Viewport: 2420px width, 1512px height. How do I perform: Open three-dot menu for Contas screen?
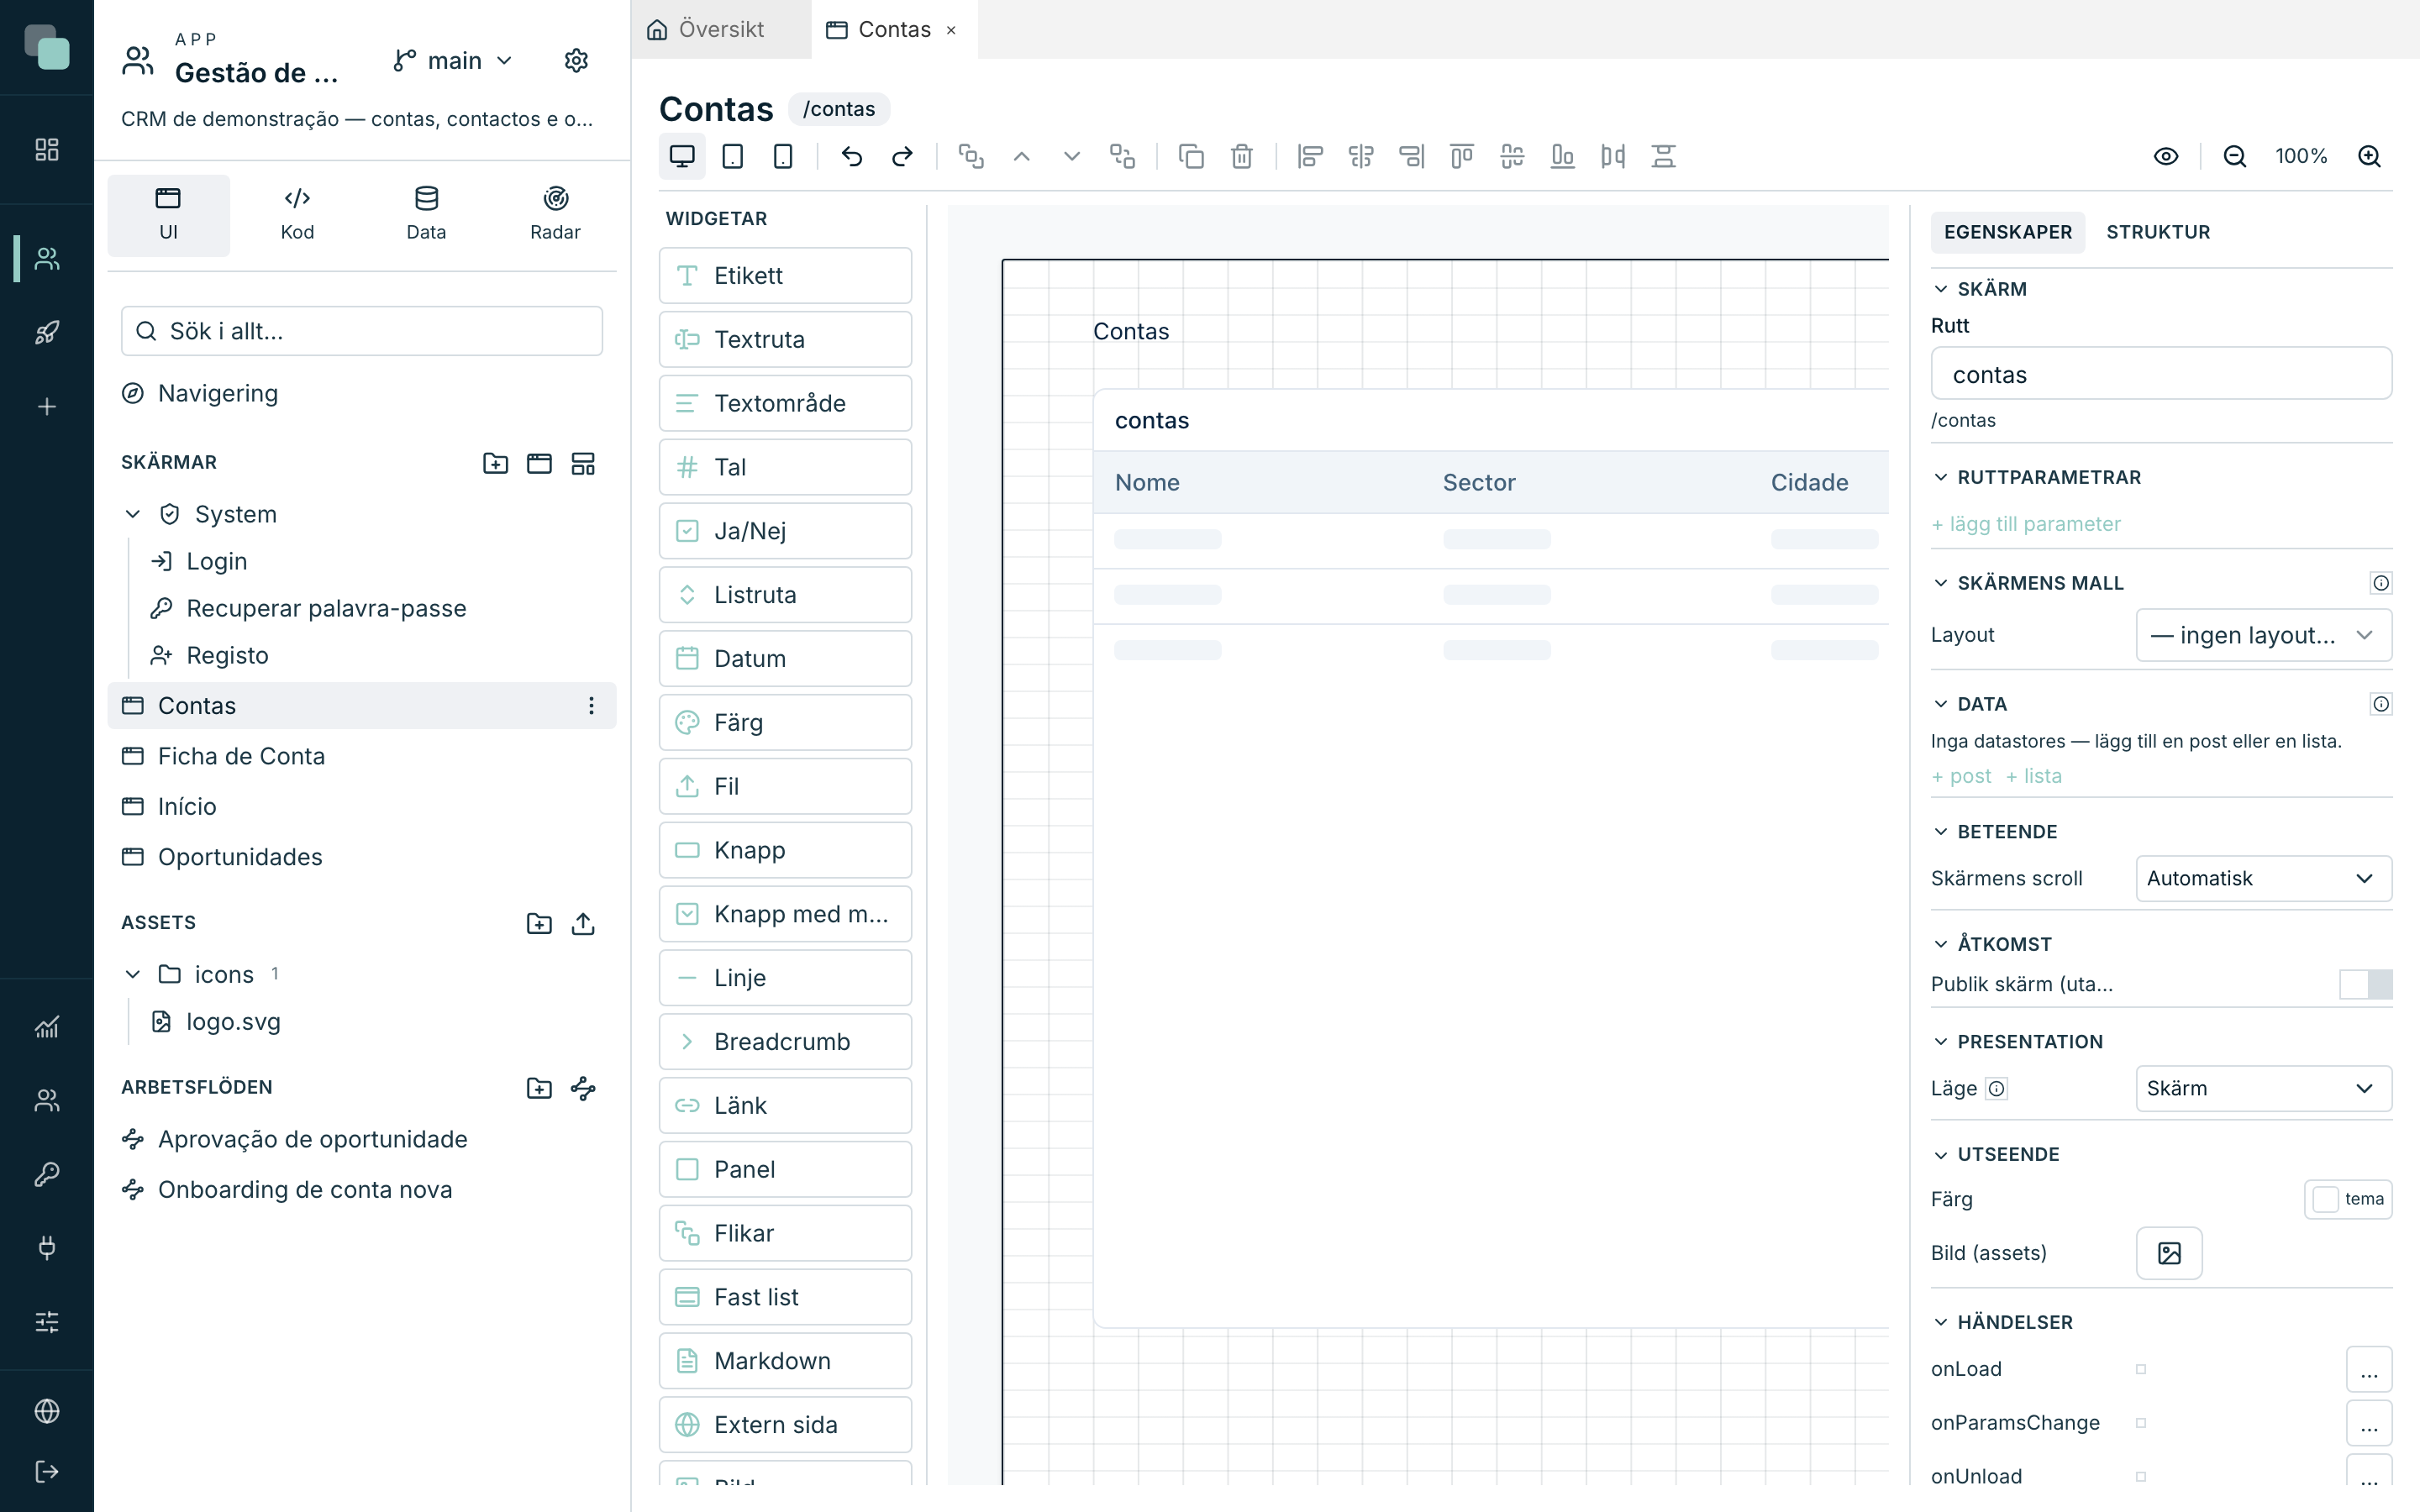591,706
